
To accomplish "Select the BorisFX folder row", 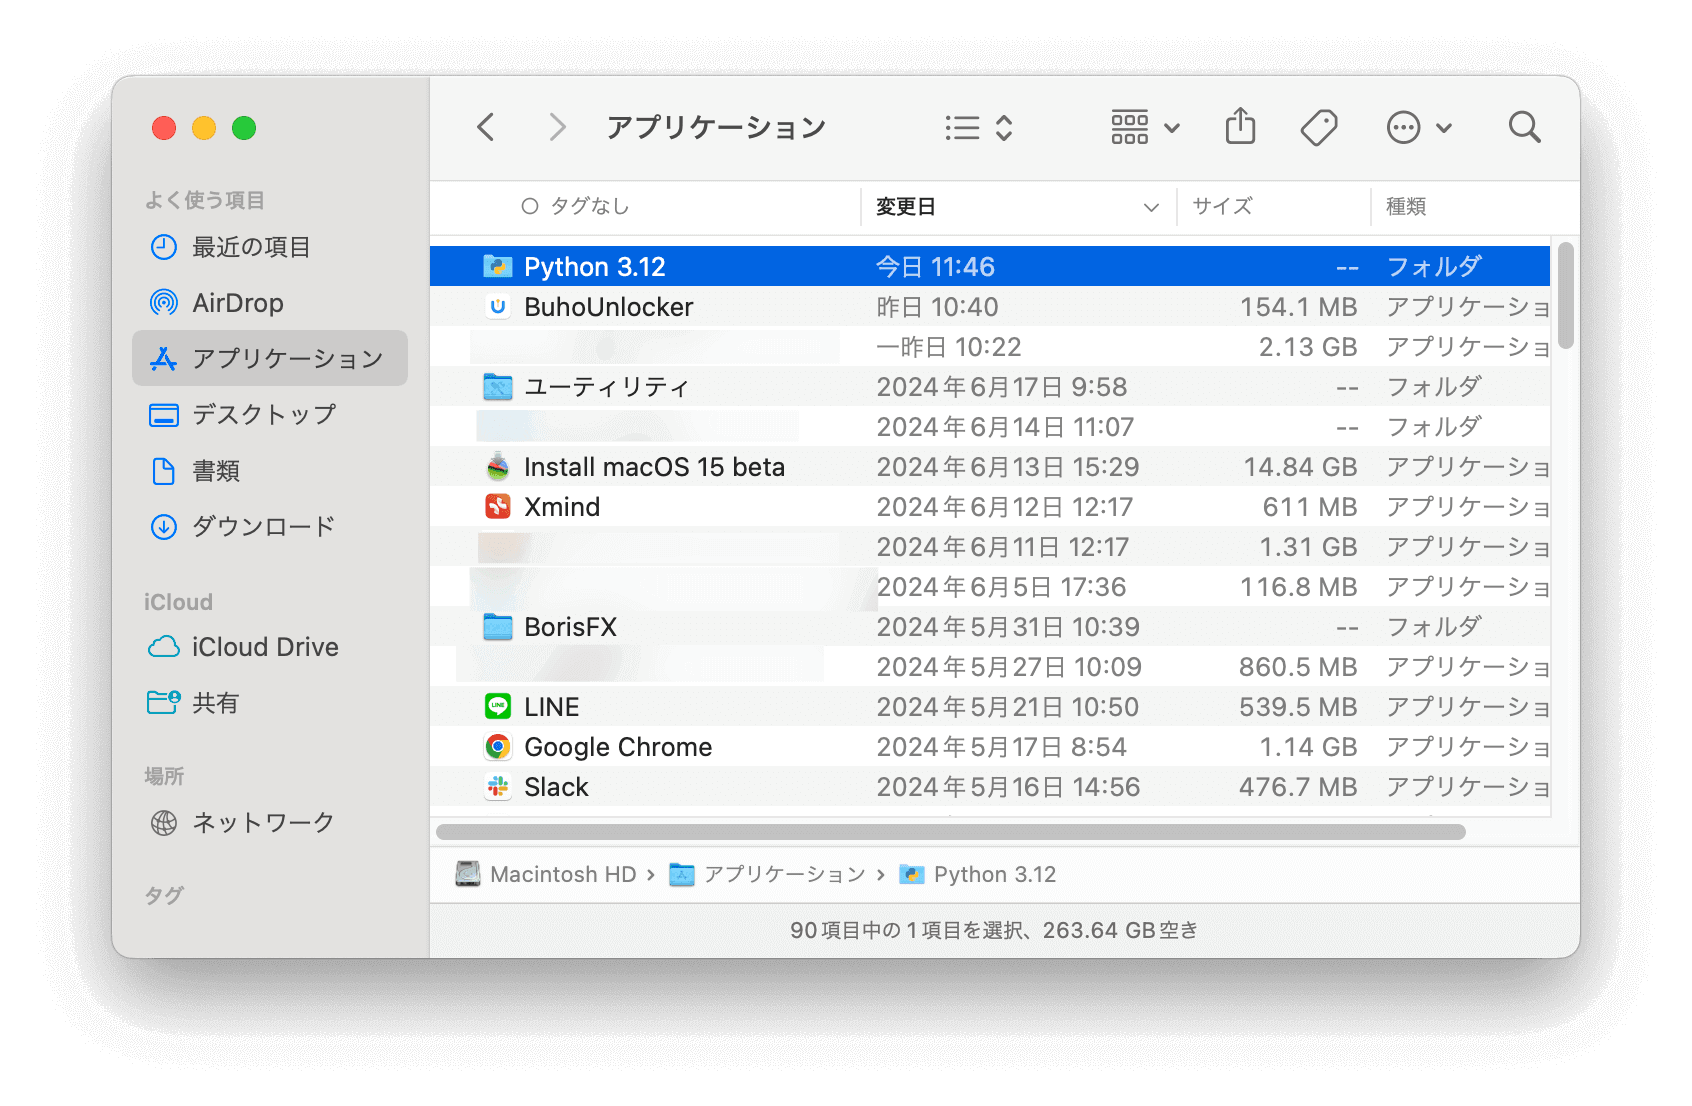I will coord(990,627).
